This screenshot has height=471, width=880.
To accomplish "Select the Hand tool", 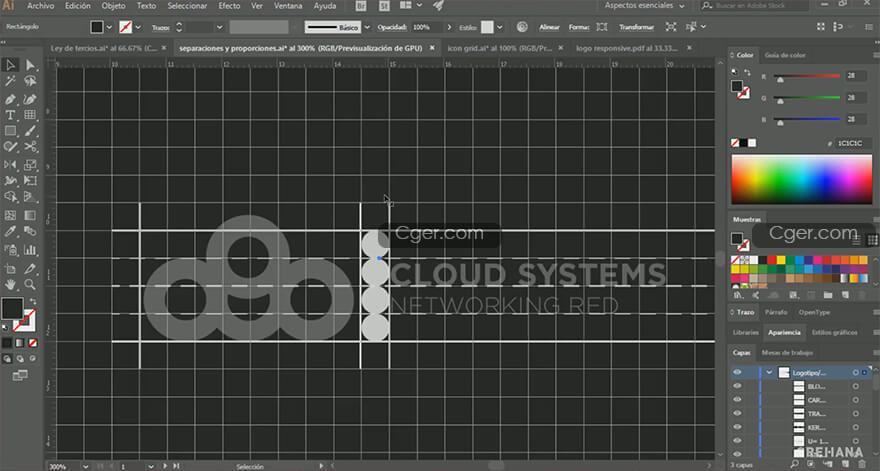I will (x=10, y=285).
